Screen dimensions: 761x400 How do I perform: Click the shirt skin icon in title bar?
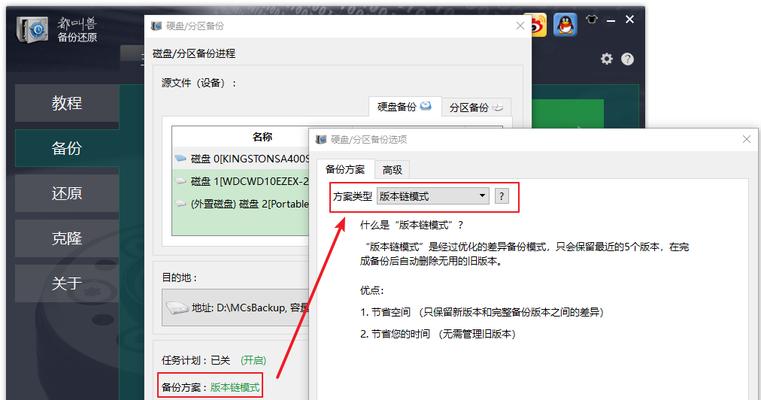coord(591,19)
